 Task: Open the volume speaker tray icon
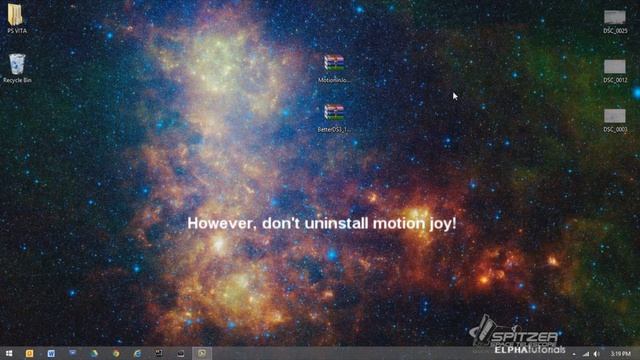pyautogui.click(x=596, y=354)
